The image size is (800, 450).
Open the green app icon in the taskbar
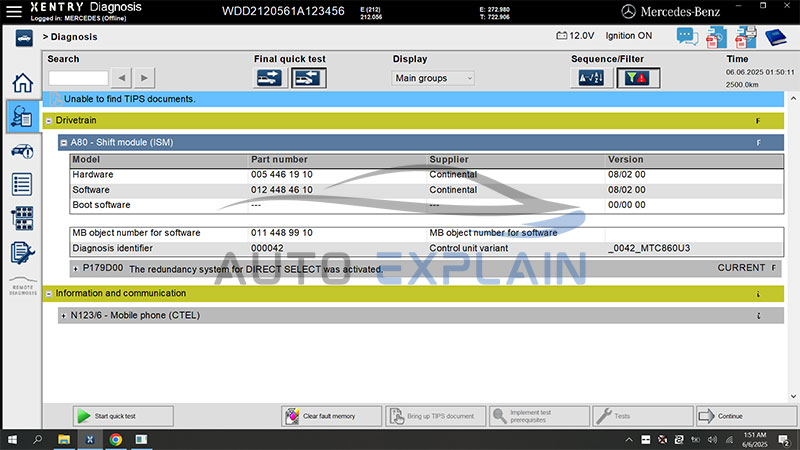[141, 439]
